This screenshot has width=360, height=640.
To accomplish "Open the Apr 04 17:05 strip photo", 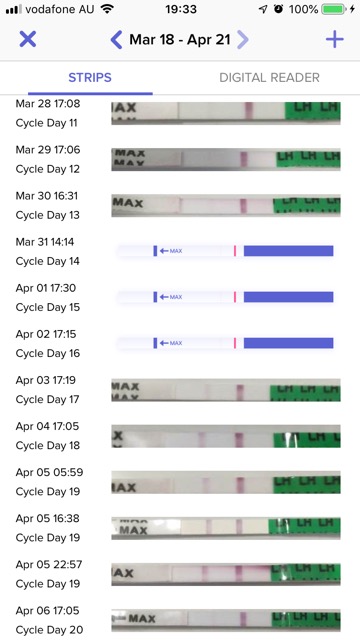I will point(226,436).
